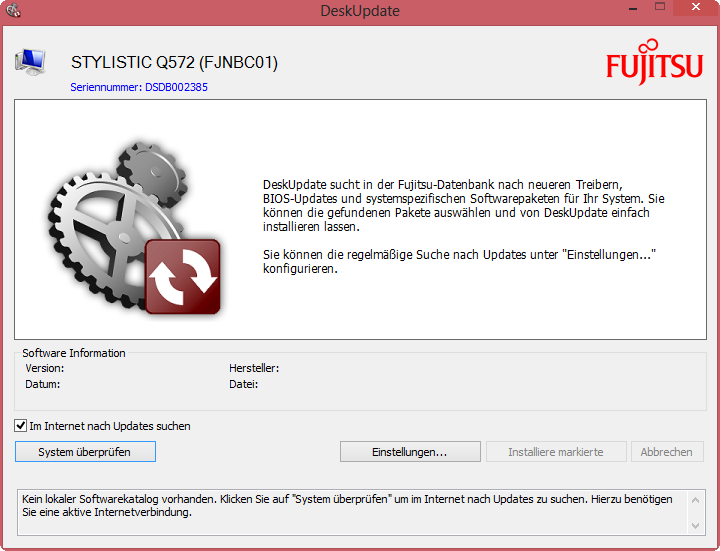Click the gears update illustration
This screenshot has width=720, height=551.
134,228
